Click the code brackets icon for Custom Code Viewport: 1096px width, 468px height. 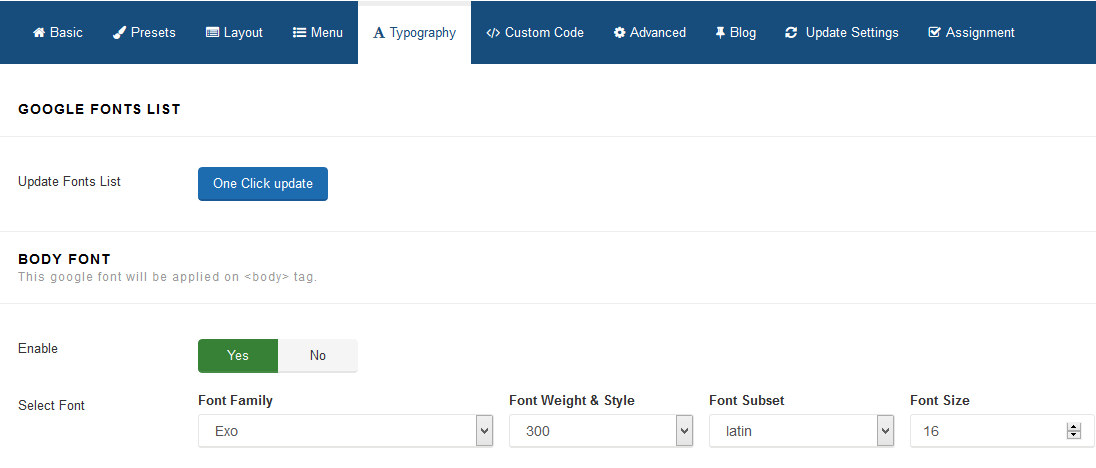493,32
